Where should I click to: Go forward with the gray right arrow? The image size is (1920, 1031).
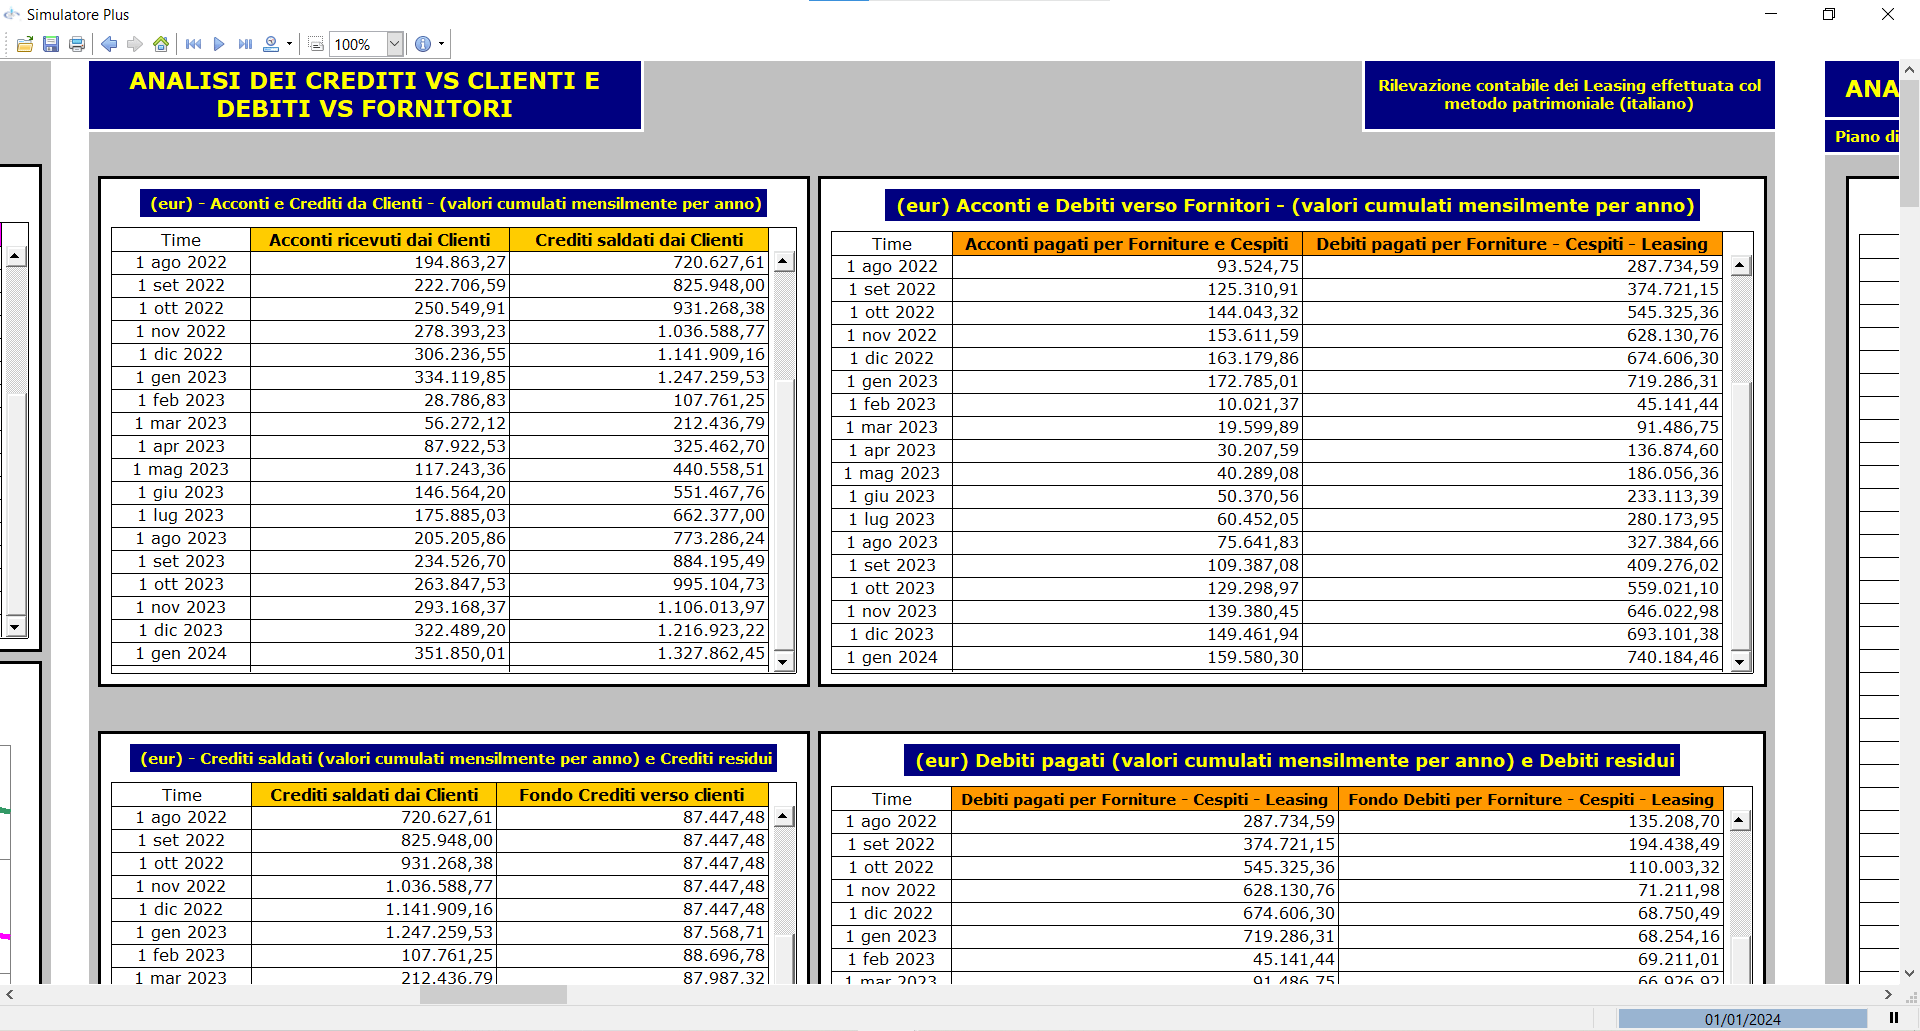click(135, 44)
